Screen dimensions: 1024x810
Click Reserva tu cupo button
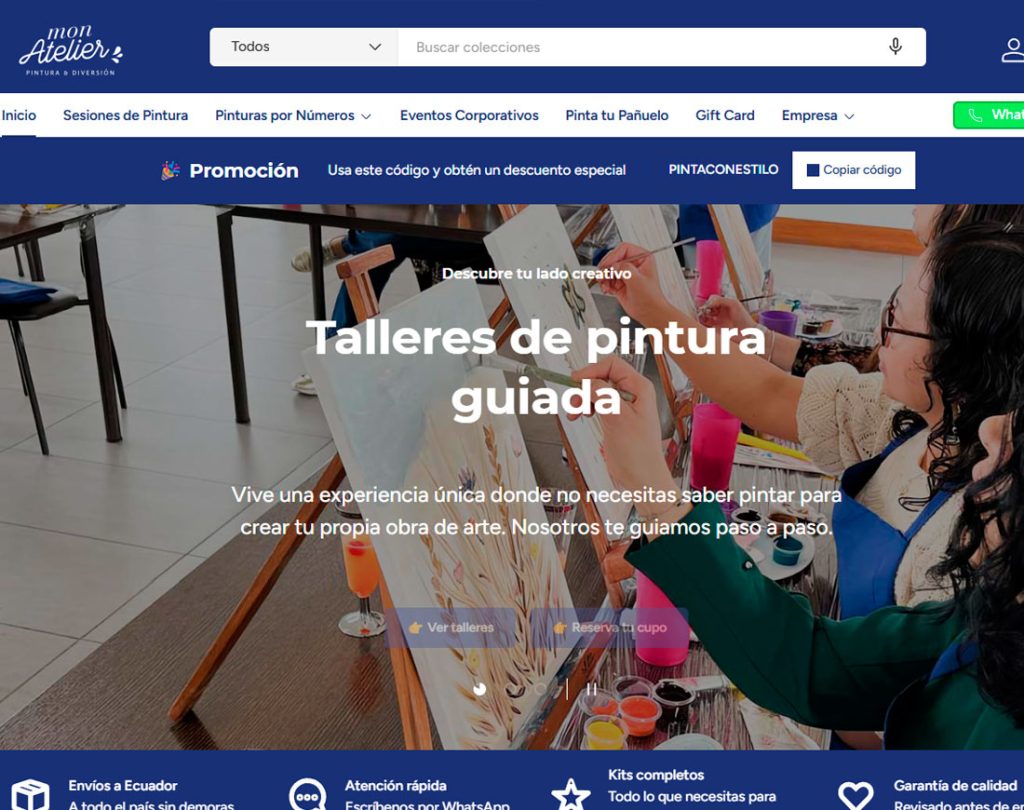[x=609, y=628]
